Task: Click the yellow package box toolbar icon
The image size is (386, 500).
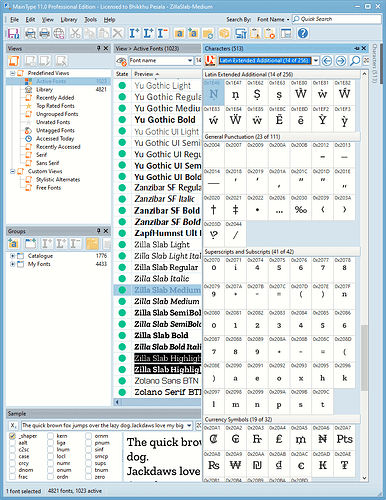Action: click(x=224, y=33)
